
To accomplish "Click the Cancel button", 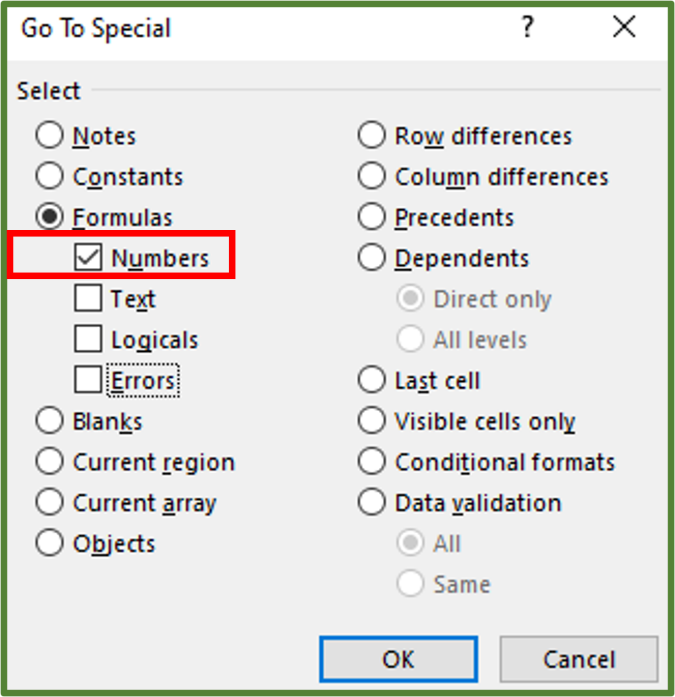I will 579,660.
